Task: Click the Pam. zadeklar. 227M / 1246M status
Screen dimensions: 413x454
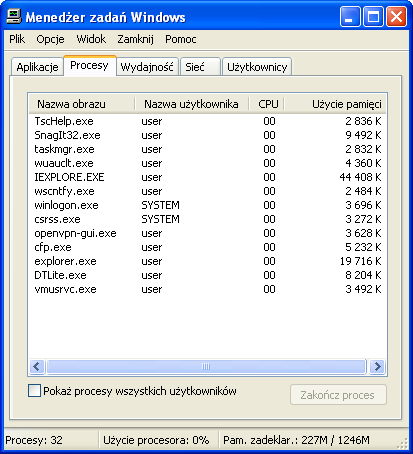Action: pos(296,440)
